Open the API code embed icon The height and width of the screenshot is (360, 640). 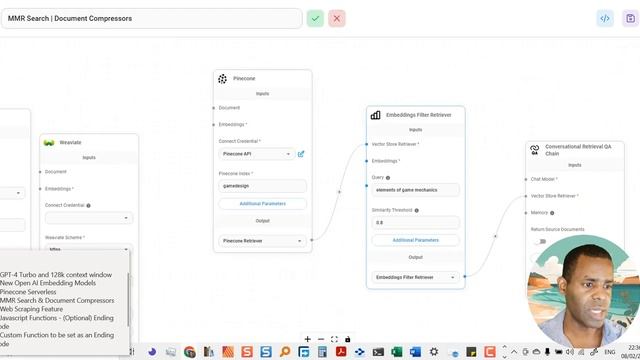(x=605, y=18)
